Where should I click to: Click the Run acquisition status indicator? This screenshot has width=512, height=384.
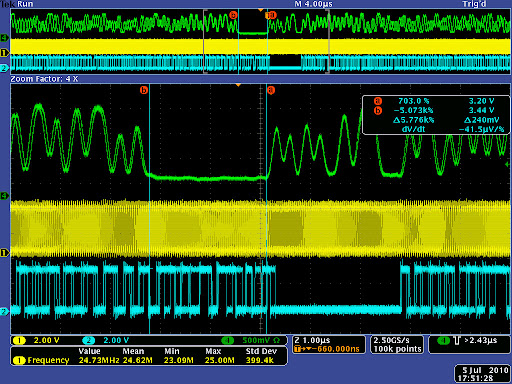click(25, 4)
